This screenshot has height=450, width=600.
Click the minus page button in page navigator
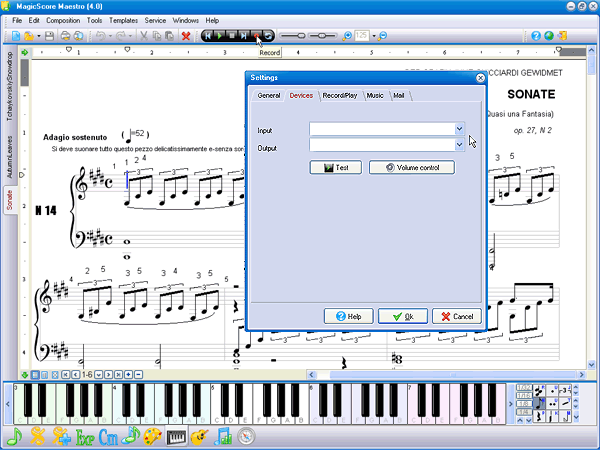(x=139, y=375)
